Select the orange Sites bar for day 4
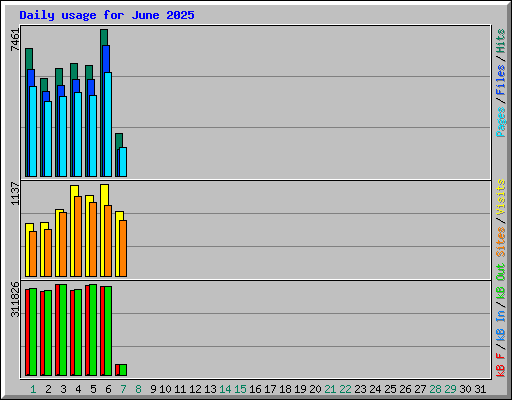Viewport: 512px width, 400px height. pos(78,236)
